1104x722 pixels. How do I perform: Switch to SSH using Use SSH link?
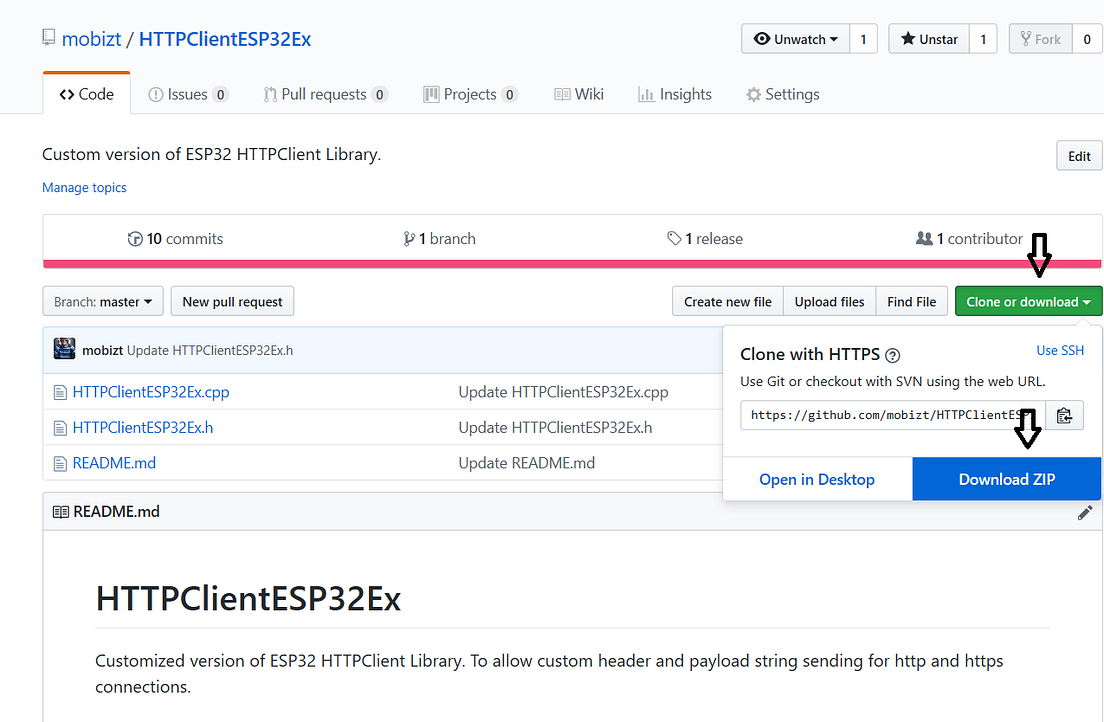tap(1060, 350)
